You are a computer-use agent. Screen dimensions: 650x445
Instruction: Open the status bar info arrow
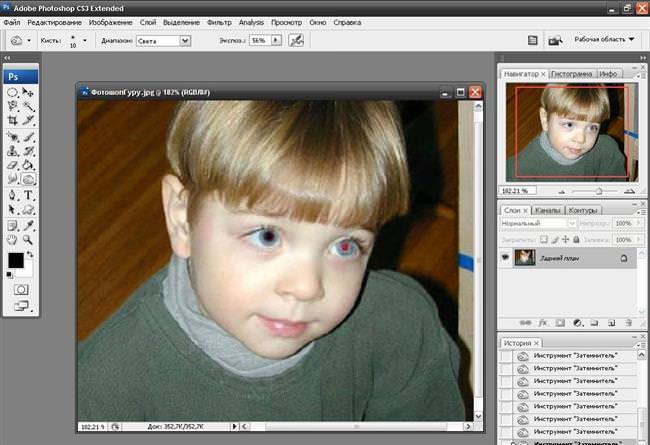tap(234, 426)
